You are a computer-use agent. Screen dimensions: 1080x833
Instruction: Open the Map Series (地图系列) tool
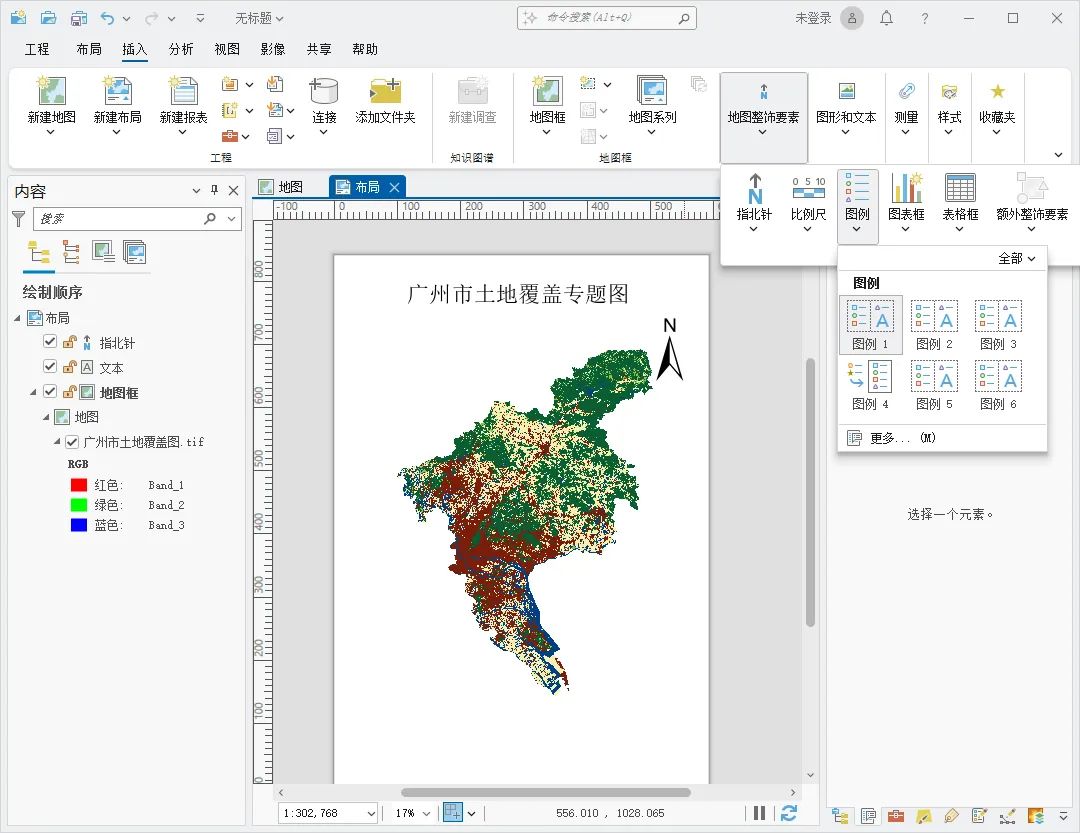(x=652, y=105)
